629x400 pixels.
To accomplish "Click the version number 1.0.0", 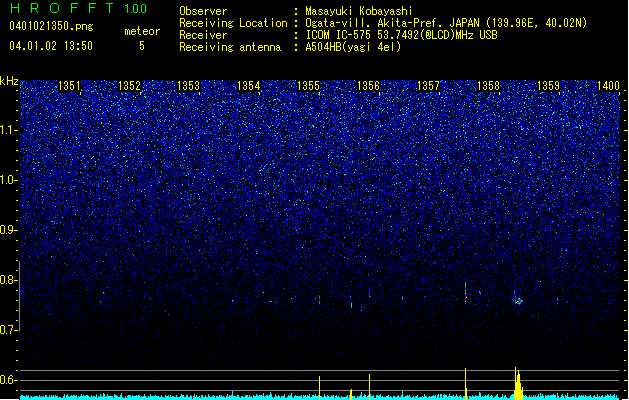I will pyautogui.click(x=135, y=9).
